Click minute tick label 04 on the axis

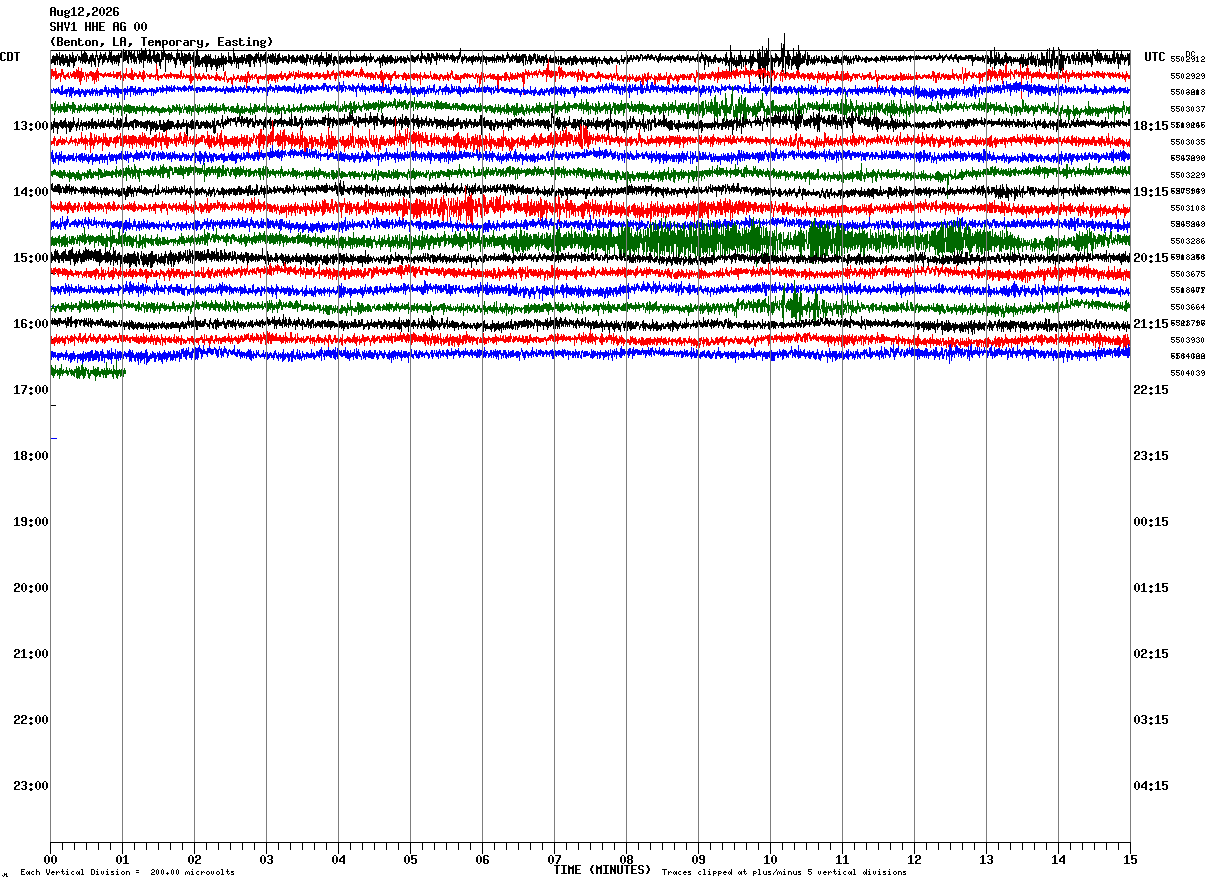coord(338,859)
